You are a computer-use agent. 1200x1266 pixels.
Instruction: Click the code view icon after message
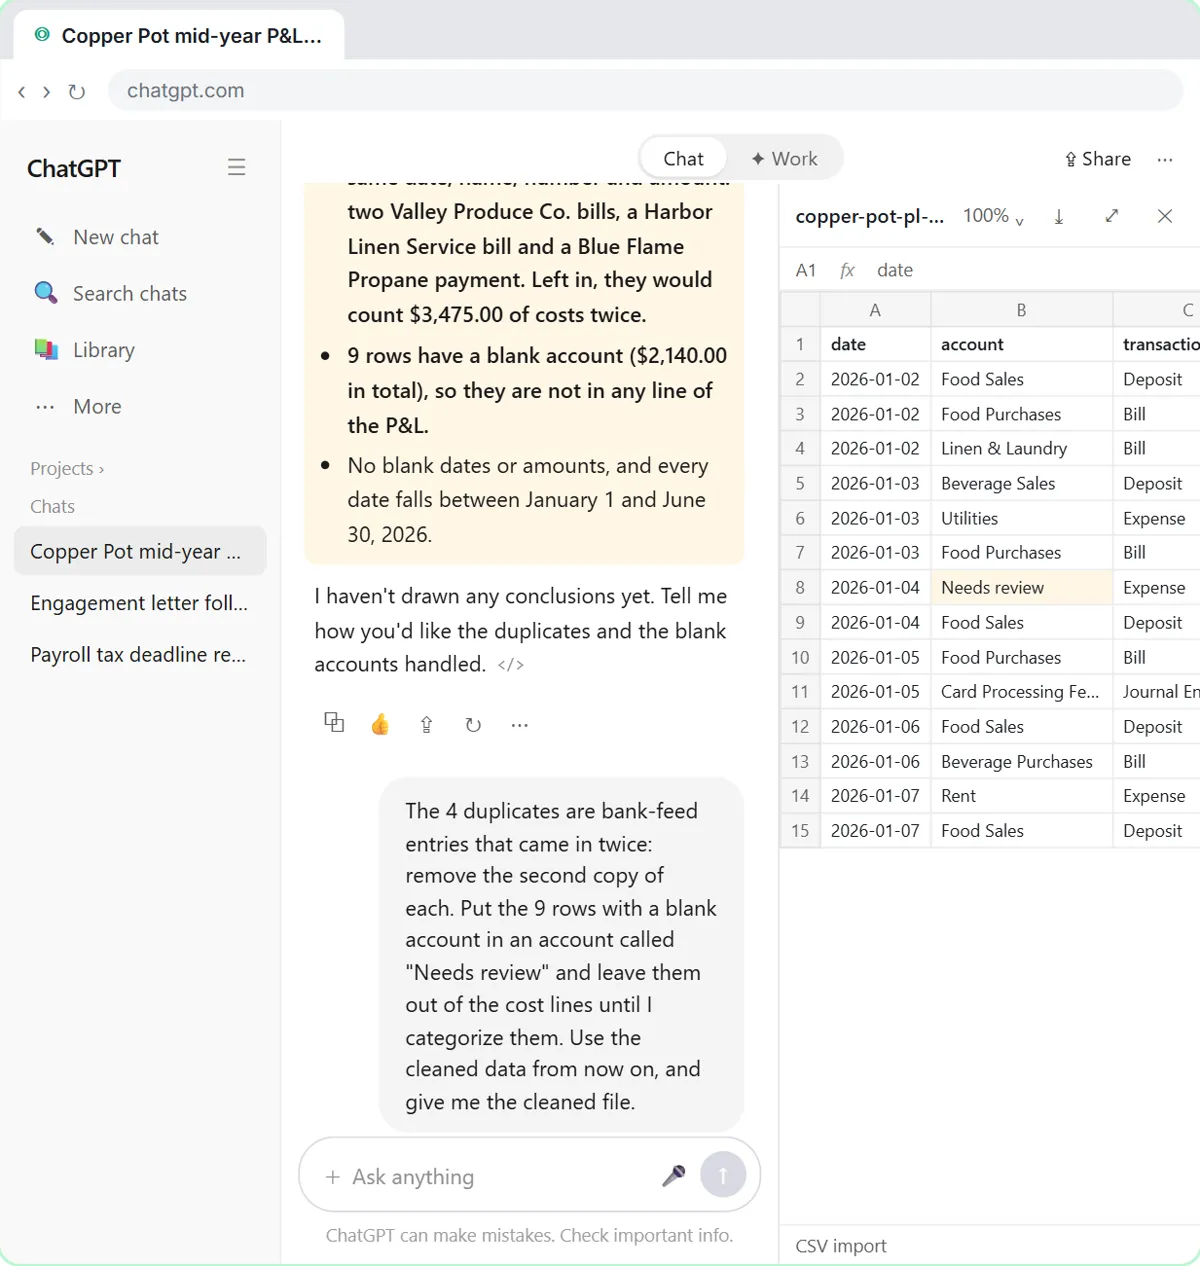click(511, 665)
